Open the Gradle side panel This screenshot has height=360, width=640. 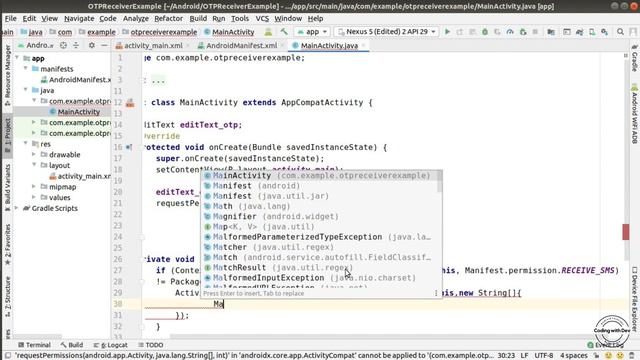(x=635, y=58)
